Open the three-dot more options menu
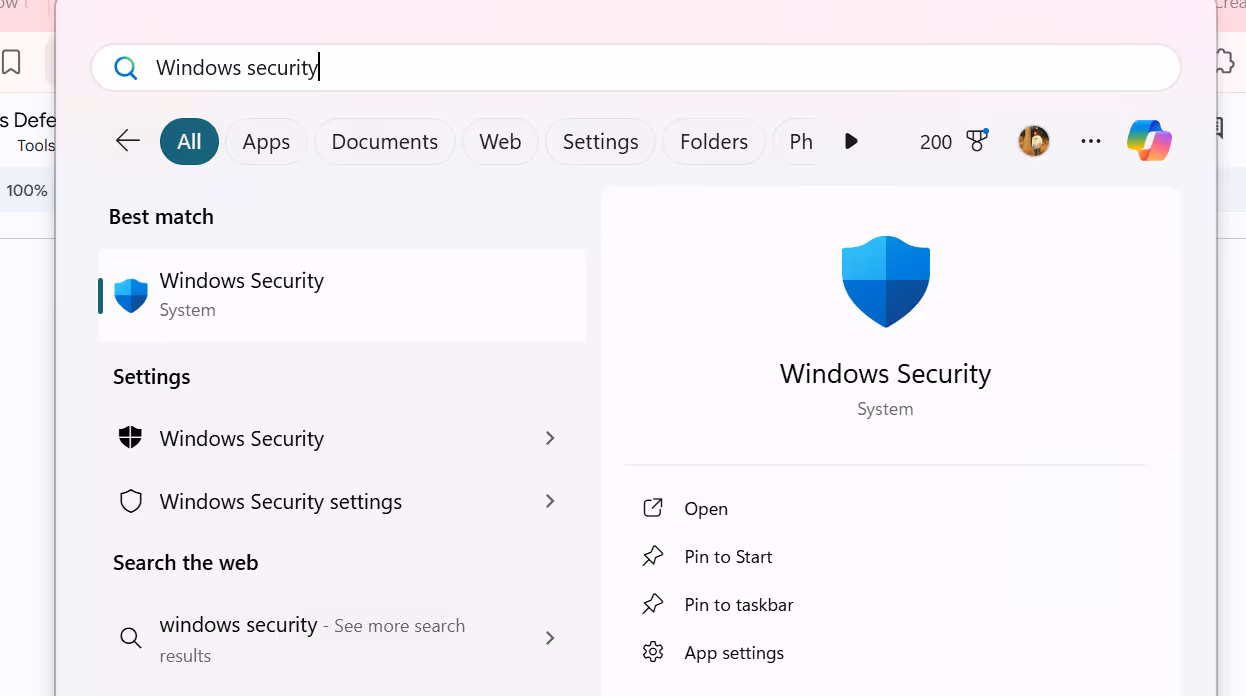Image resolution: width=1246 pixels, height=696 pixels. [1091, 142]
